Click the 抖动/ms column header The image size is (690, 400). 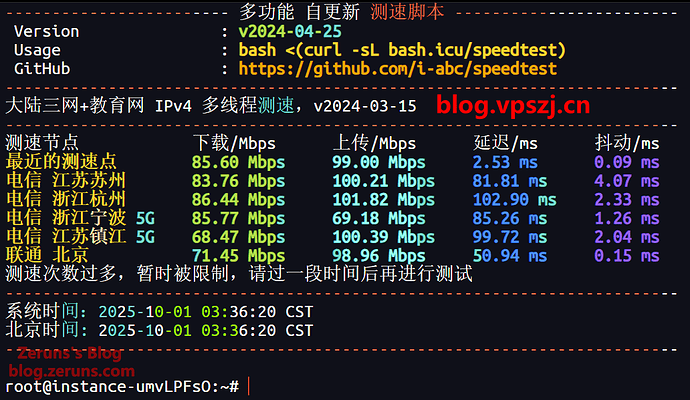coord(627,143)
